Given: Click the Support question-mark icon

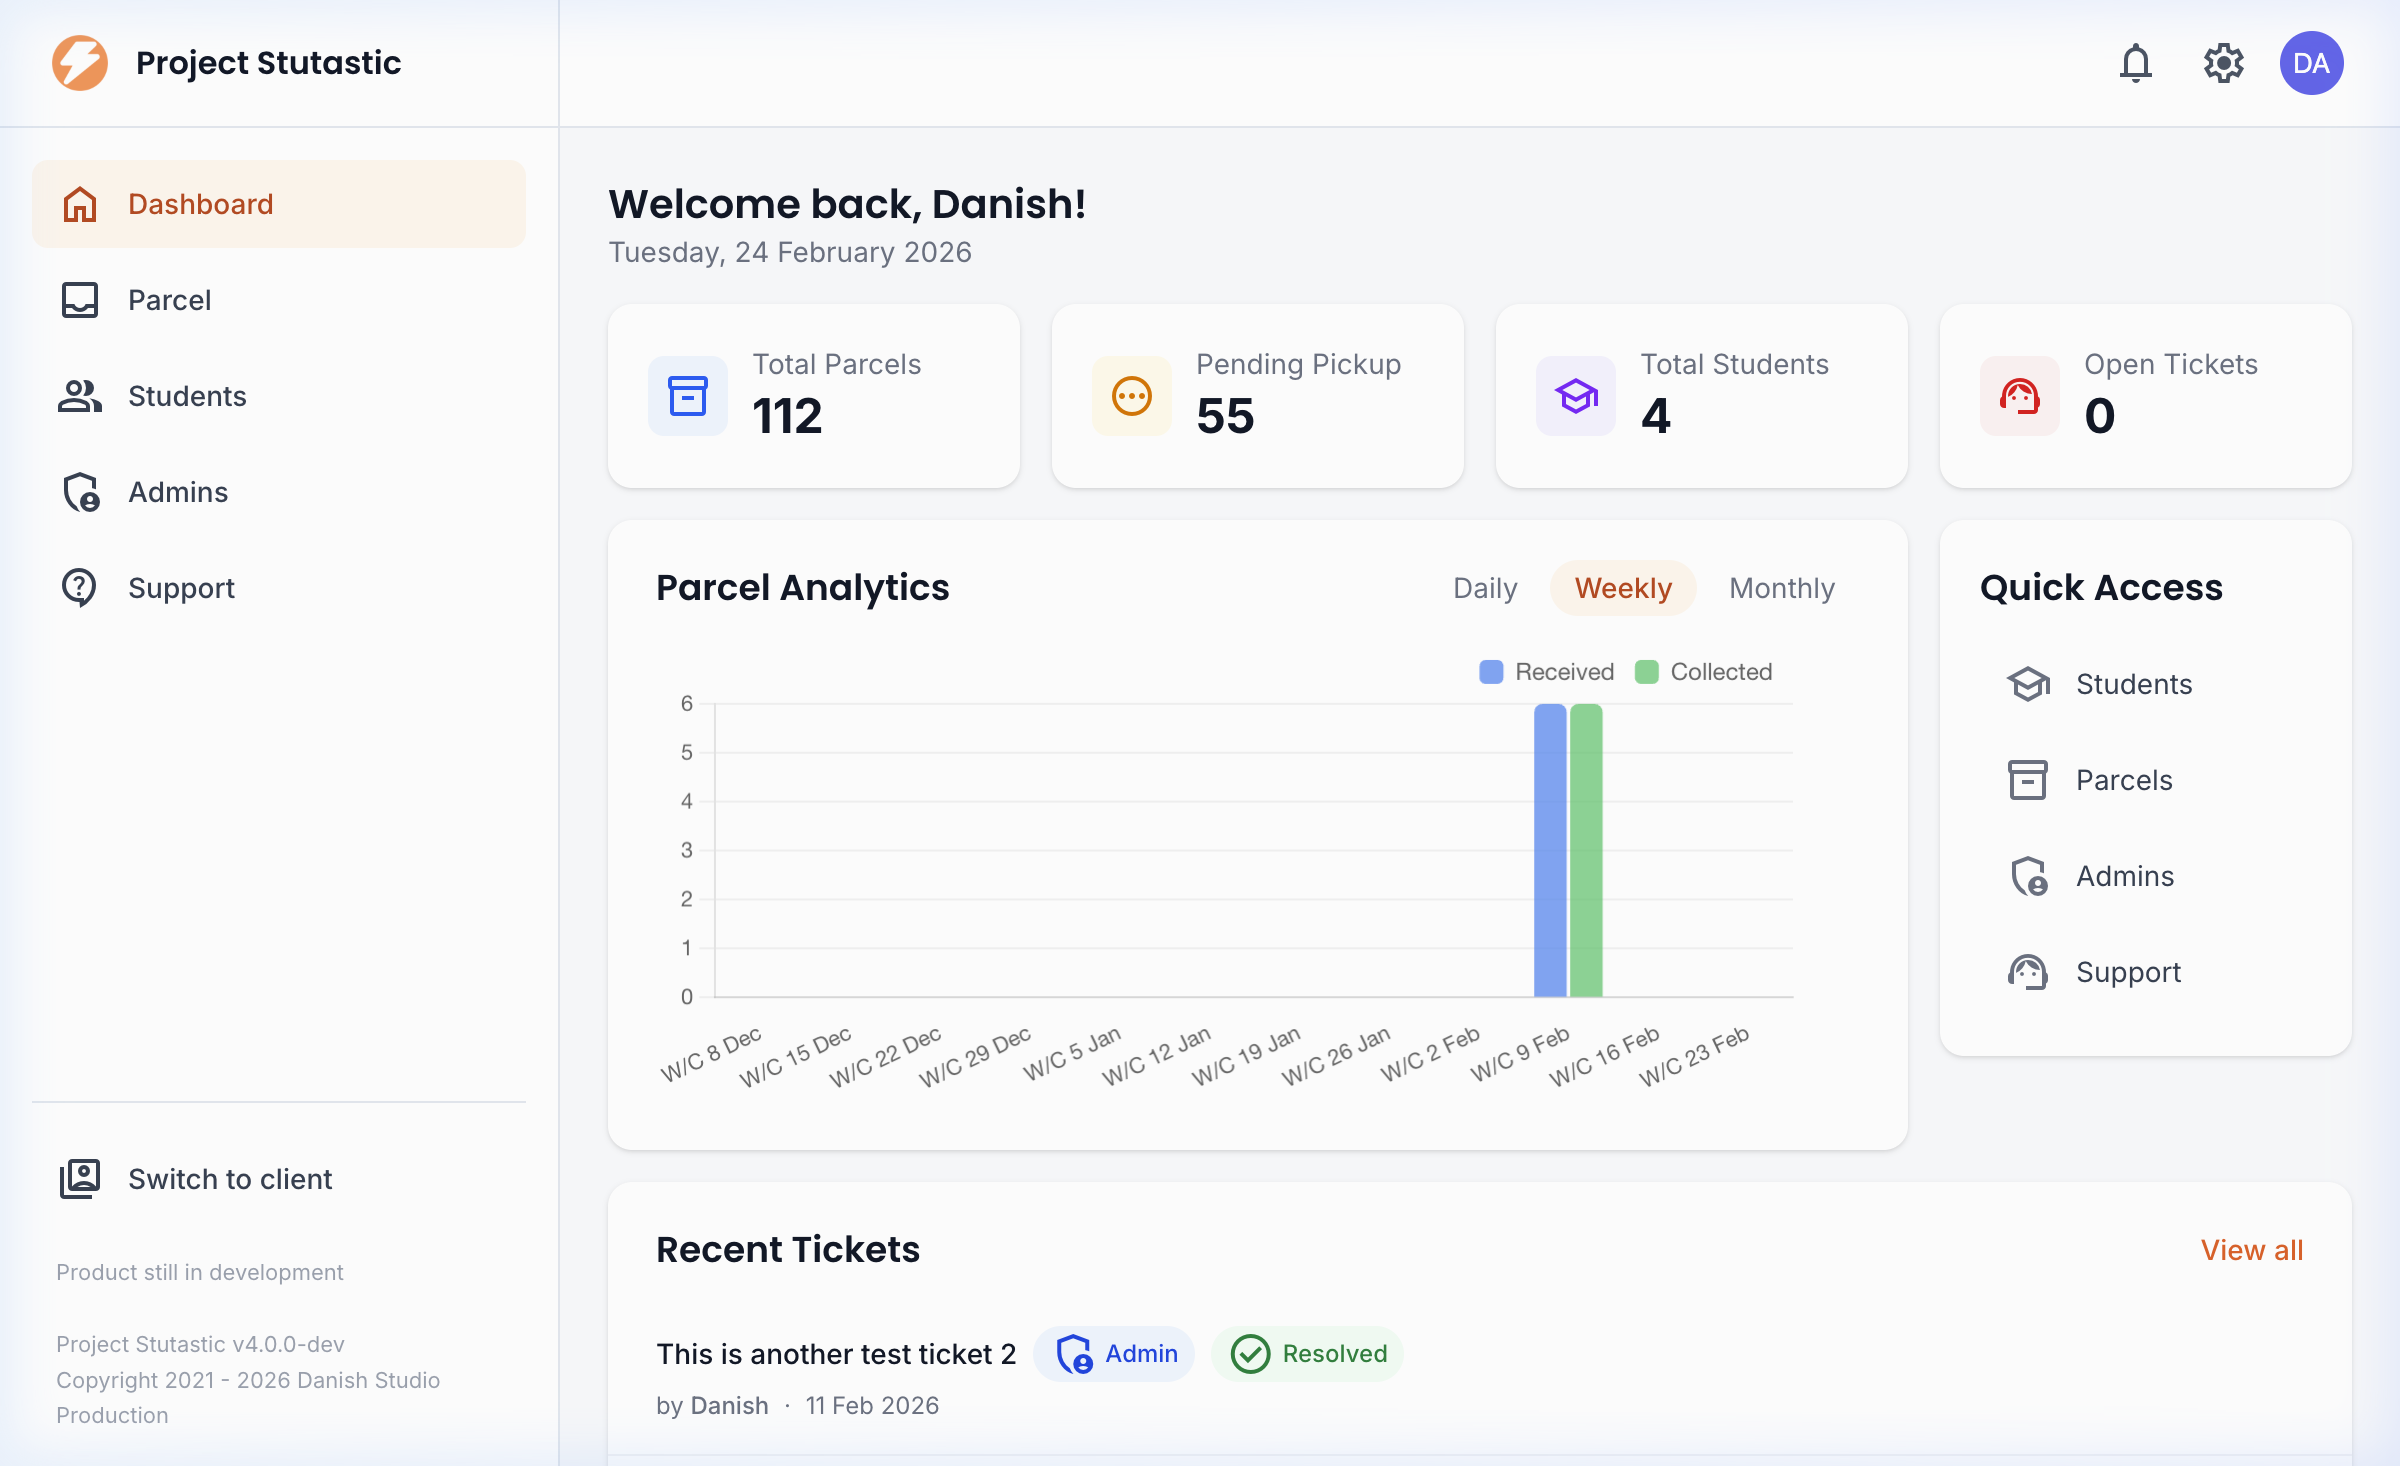Looking at the screenshot, I should 79,587.
